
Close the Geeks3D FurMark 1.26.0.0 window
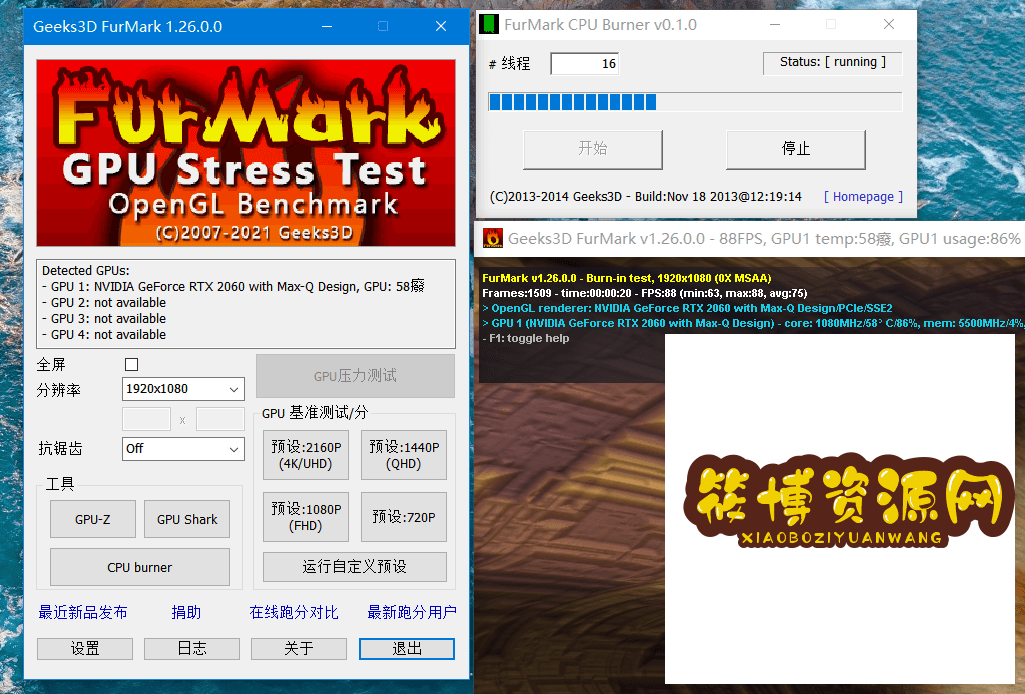pyautogui.click(x=441, y=27)
